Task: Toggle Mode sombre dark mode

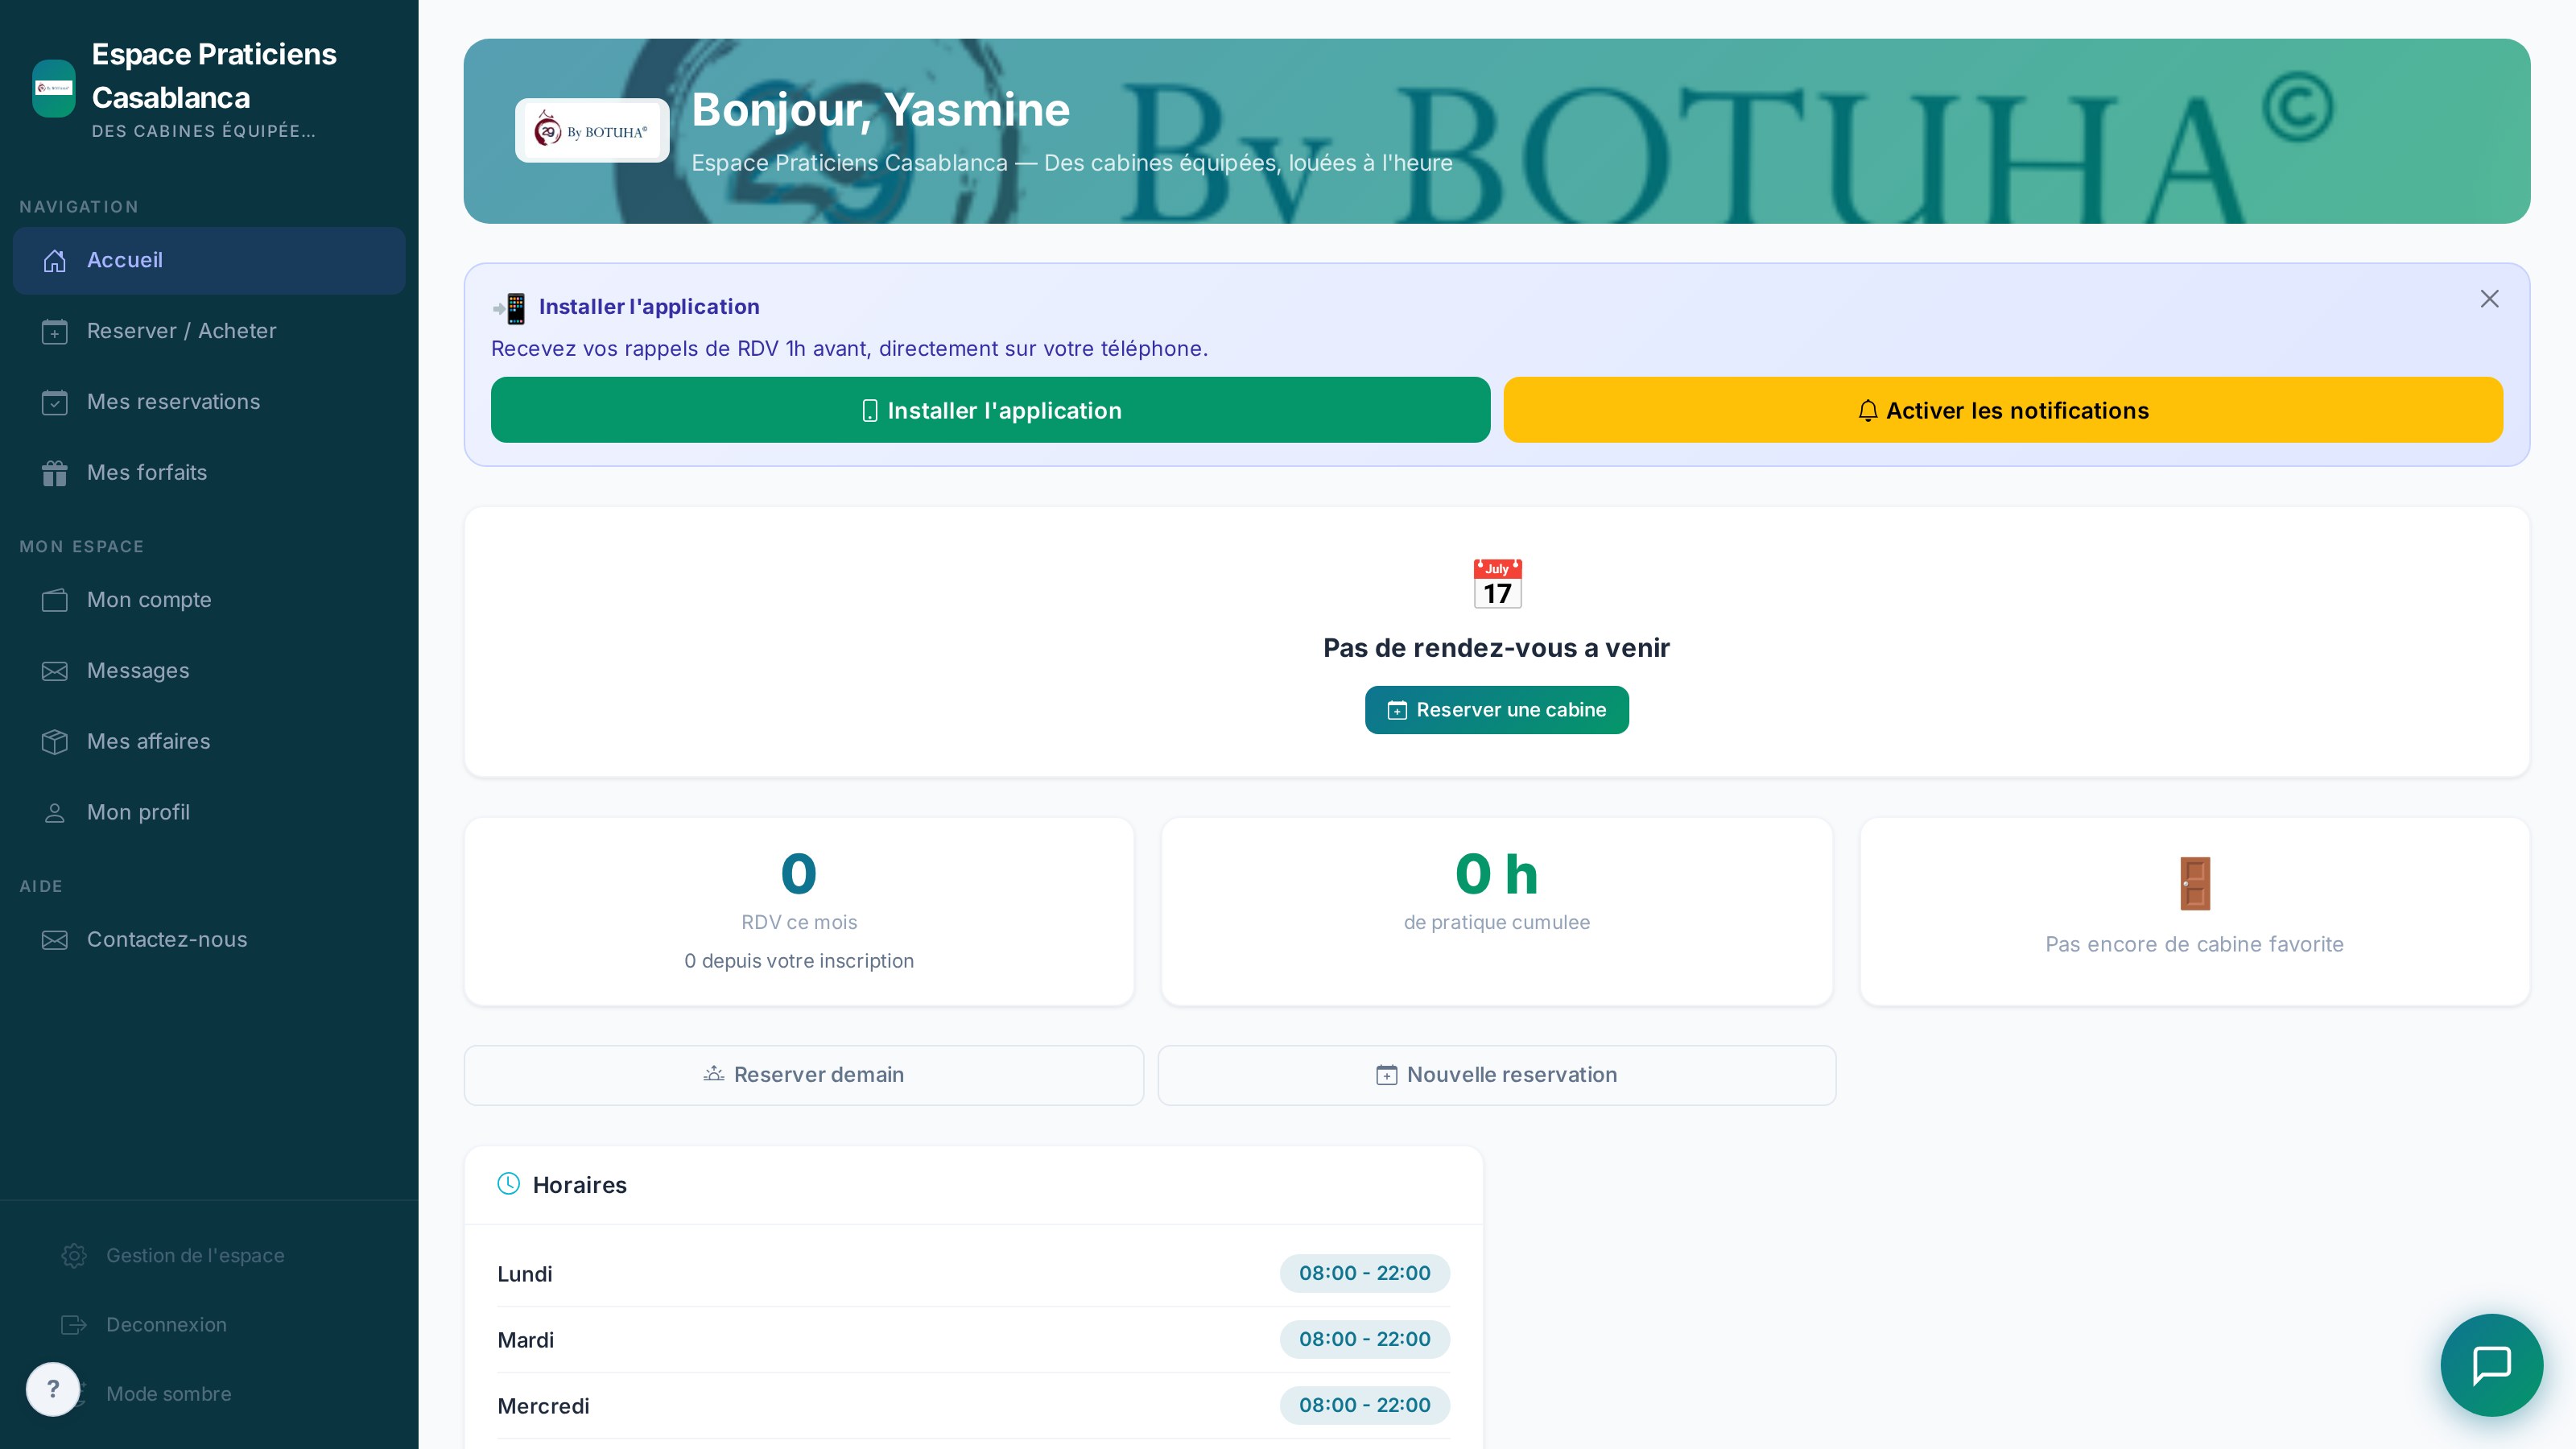Action: [x=168, y=1394]
